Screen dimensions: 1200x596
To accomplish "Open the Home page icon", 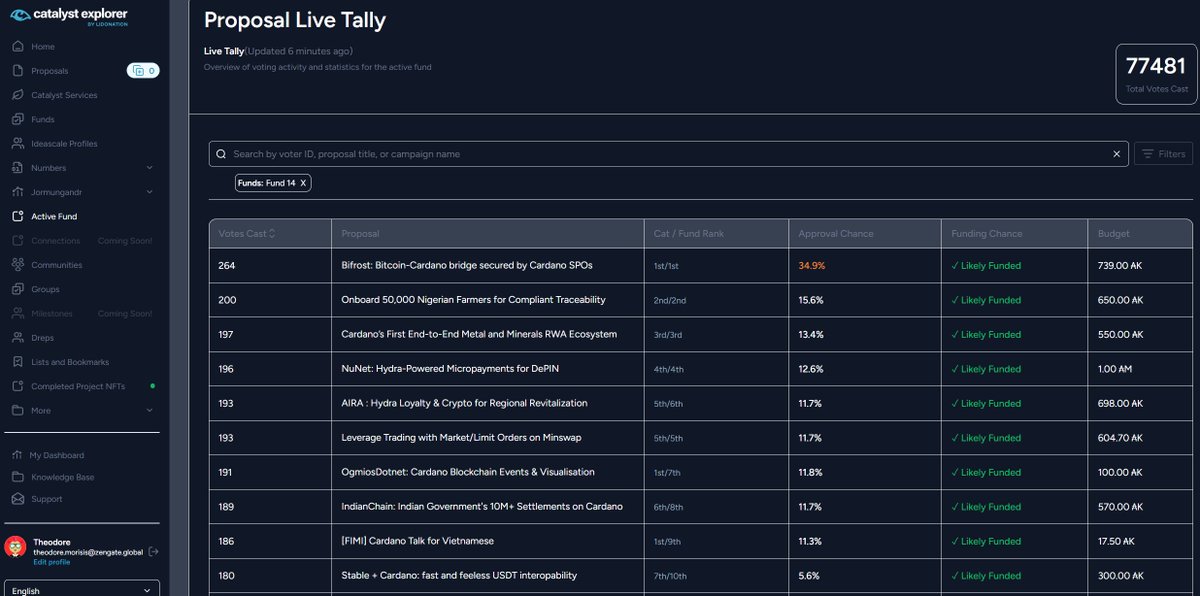I will (17, 47).
